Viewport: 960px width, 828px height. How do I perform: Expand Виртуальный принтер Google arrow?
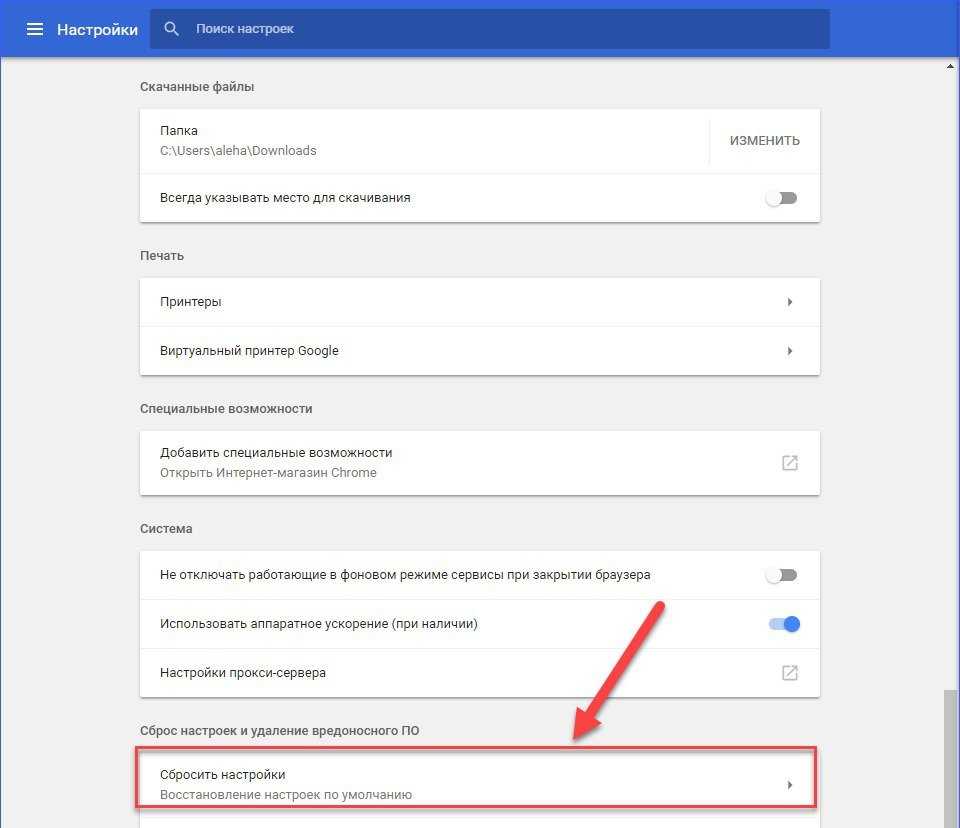tap(789, 351)
